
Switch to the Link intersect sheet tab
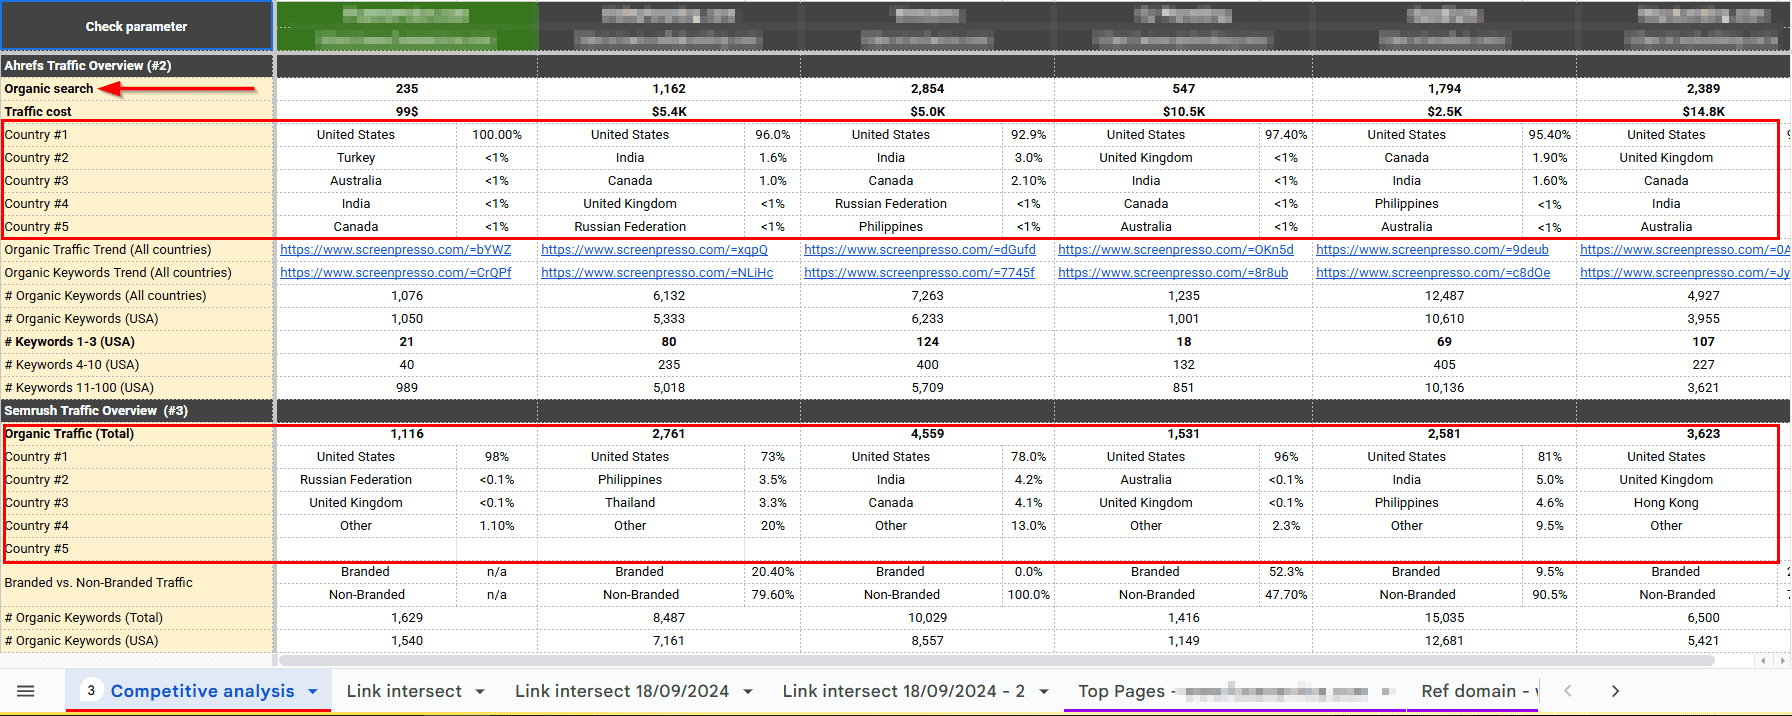[x=403, y=691]
